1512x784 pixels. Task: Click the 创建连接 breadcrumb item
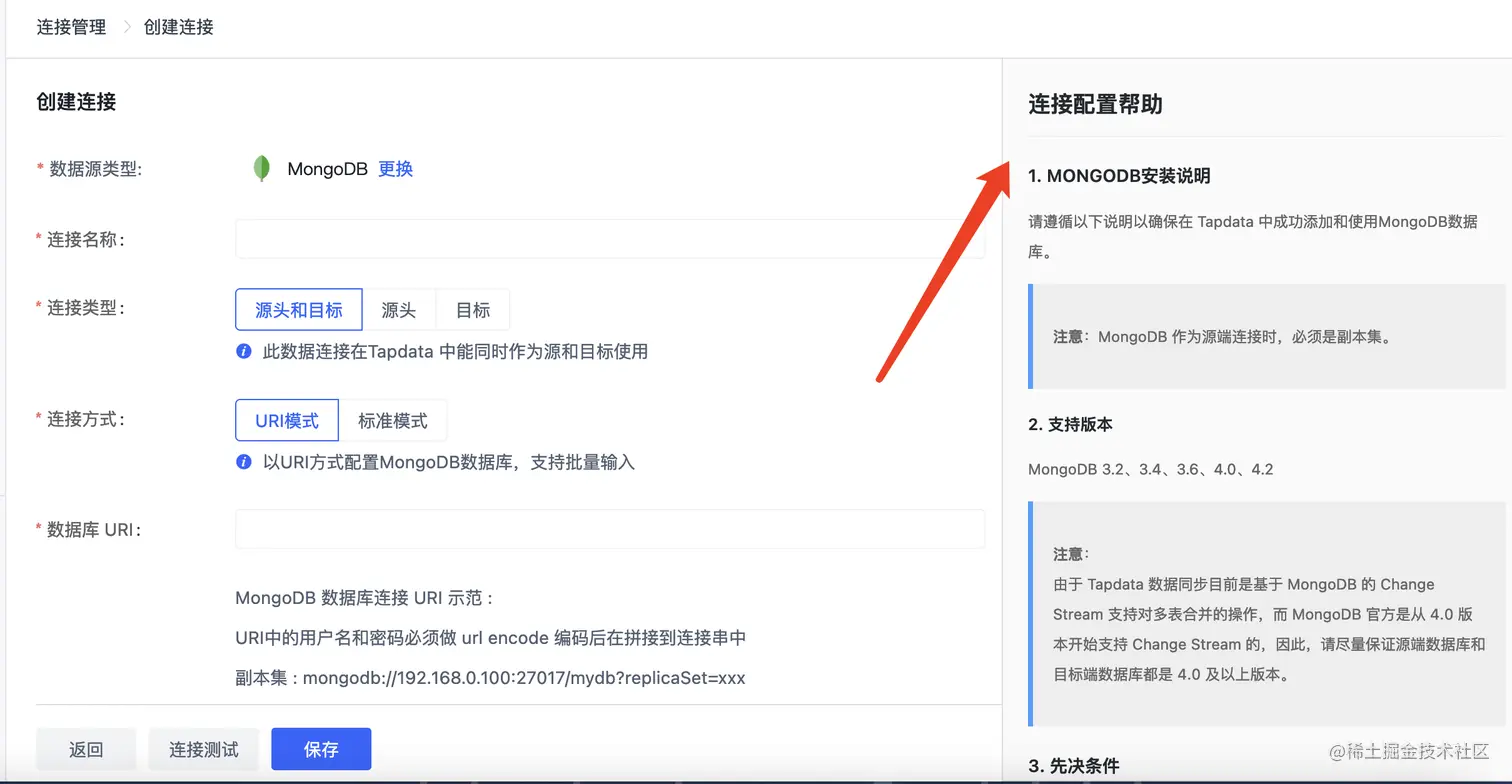coord(179,27)
